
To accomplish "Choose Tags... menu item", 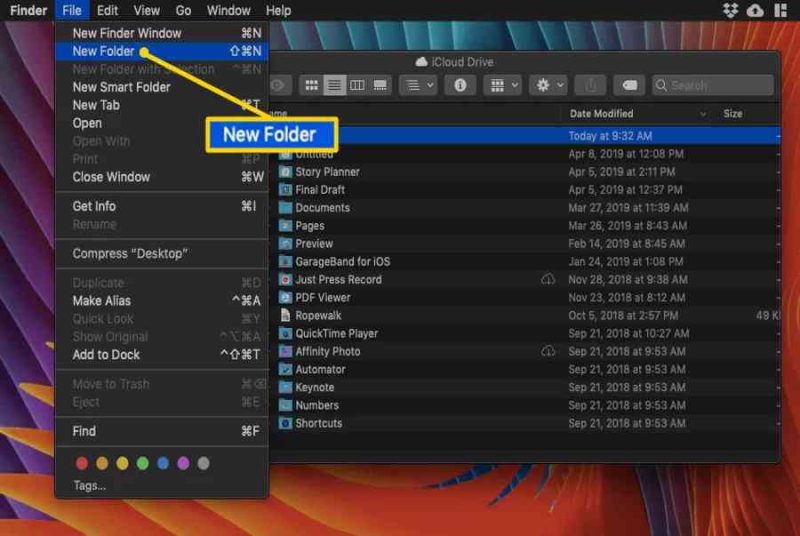I will (162, 486).
